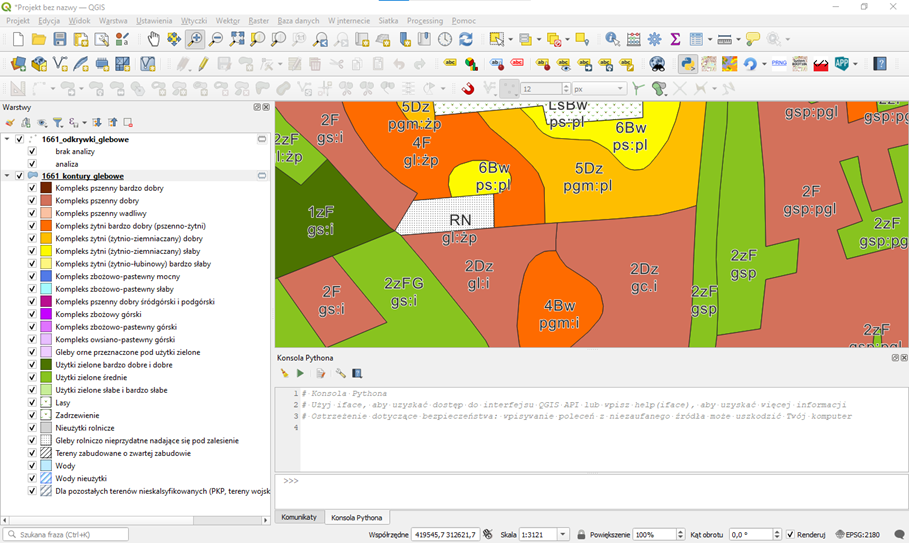This screenshot has width=909, height=543.
Task: Enable snapping with the magnet icon
Action: tap(468, 89)
